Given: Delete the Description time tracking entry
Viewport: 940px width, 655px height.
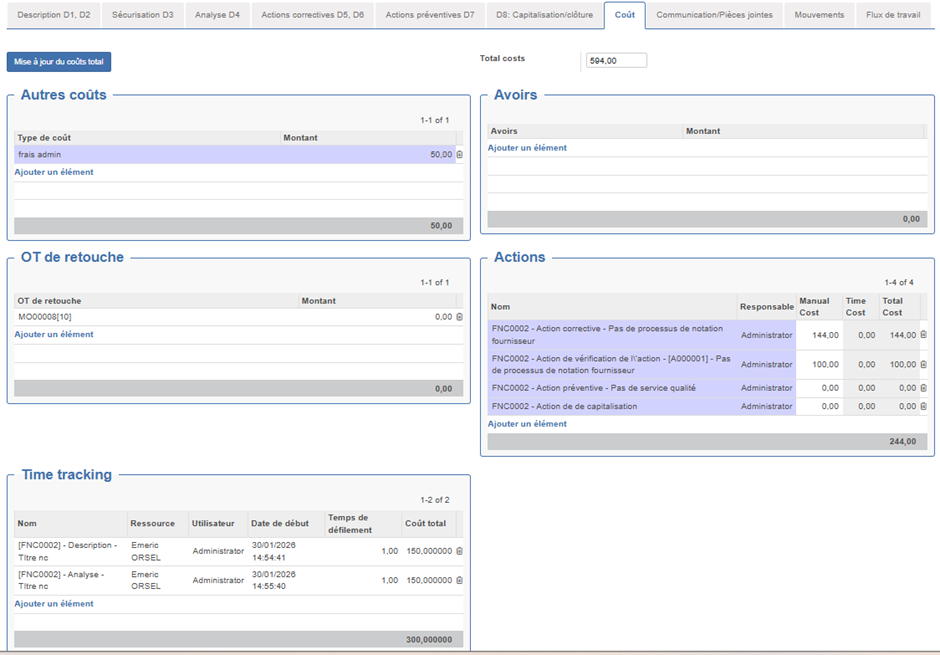Looking at the screenshot, I should click(x=460, y=551).
